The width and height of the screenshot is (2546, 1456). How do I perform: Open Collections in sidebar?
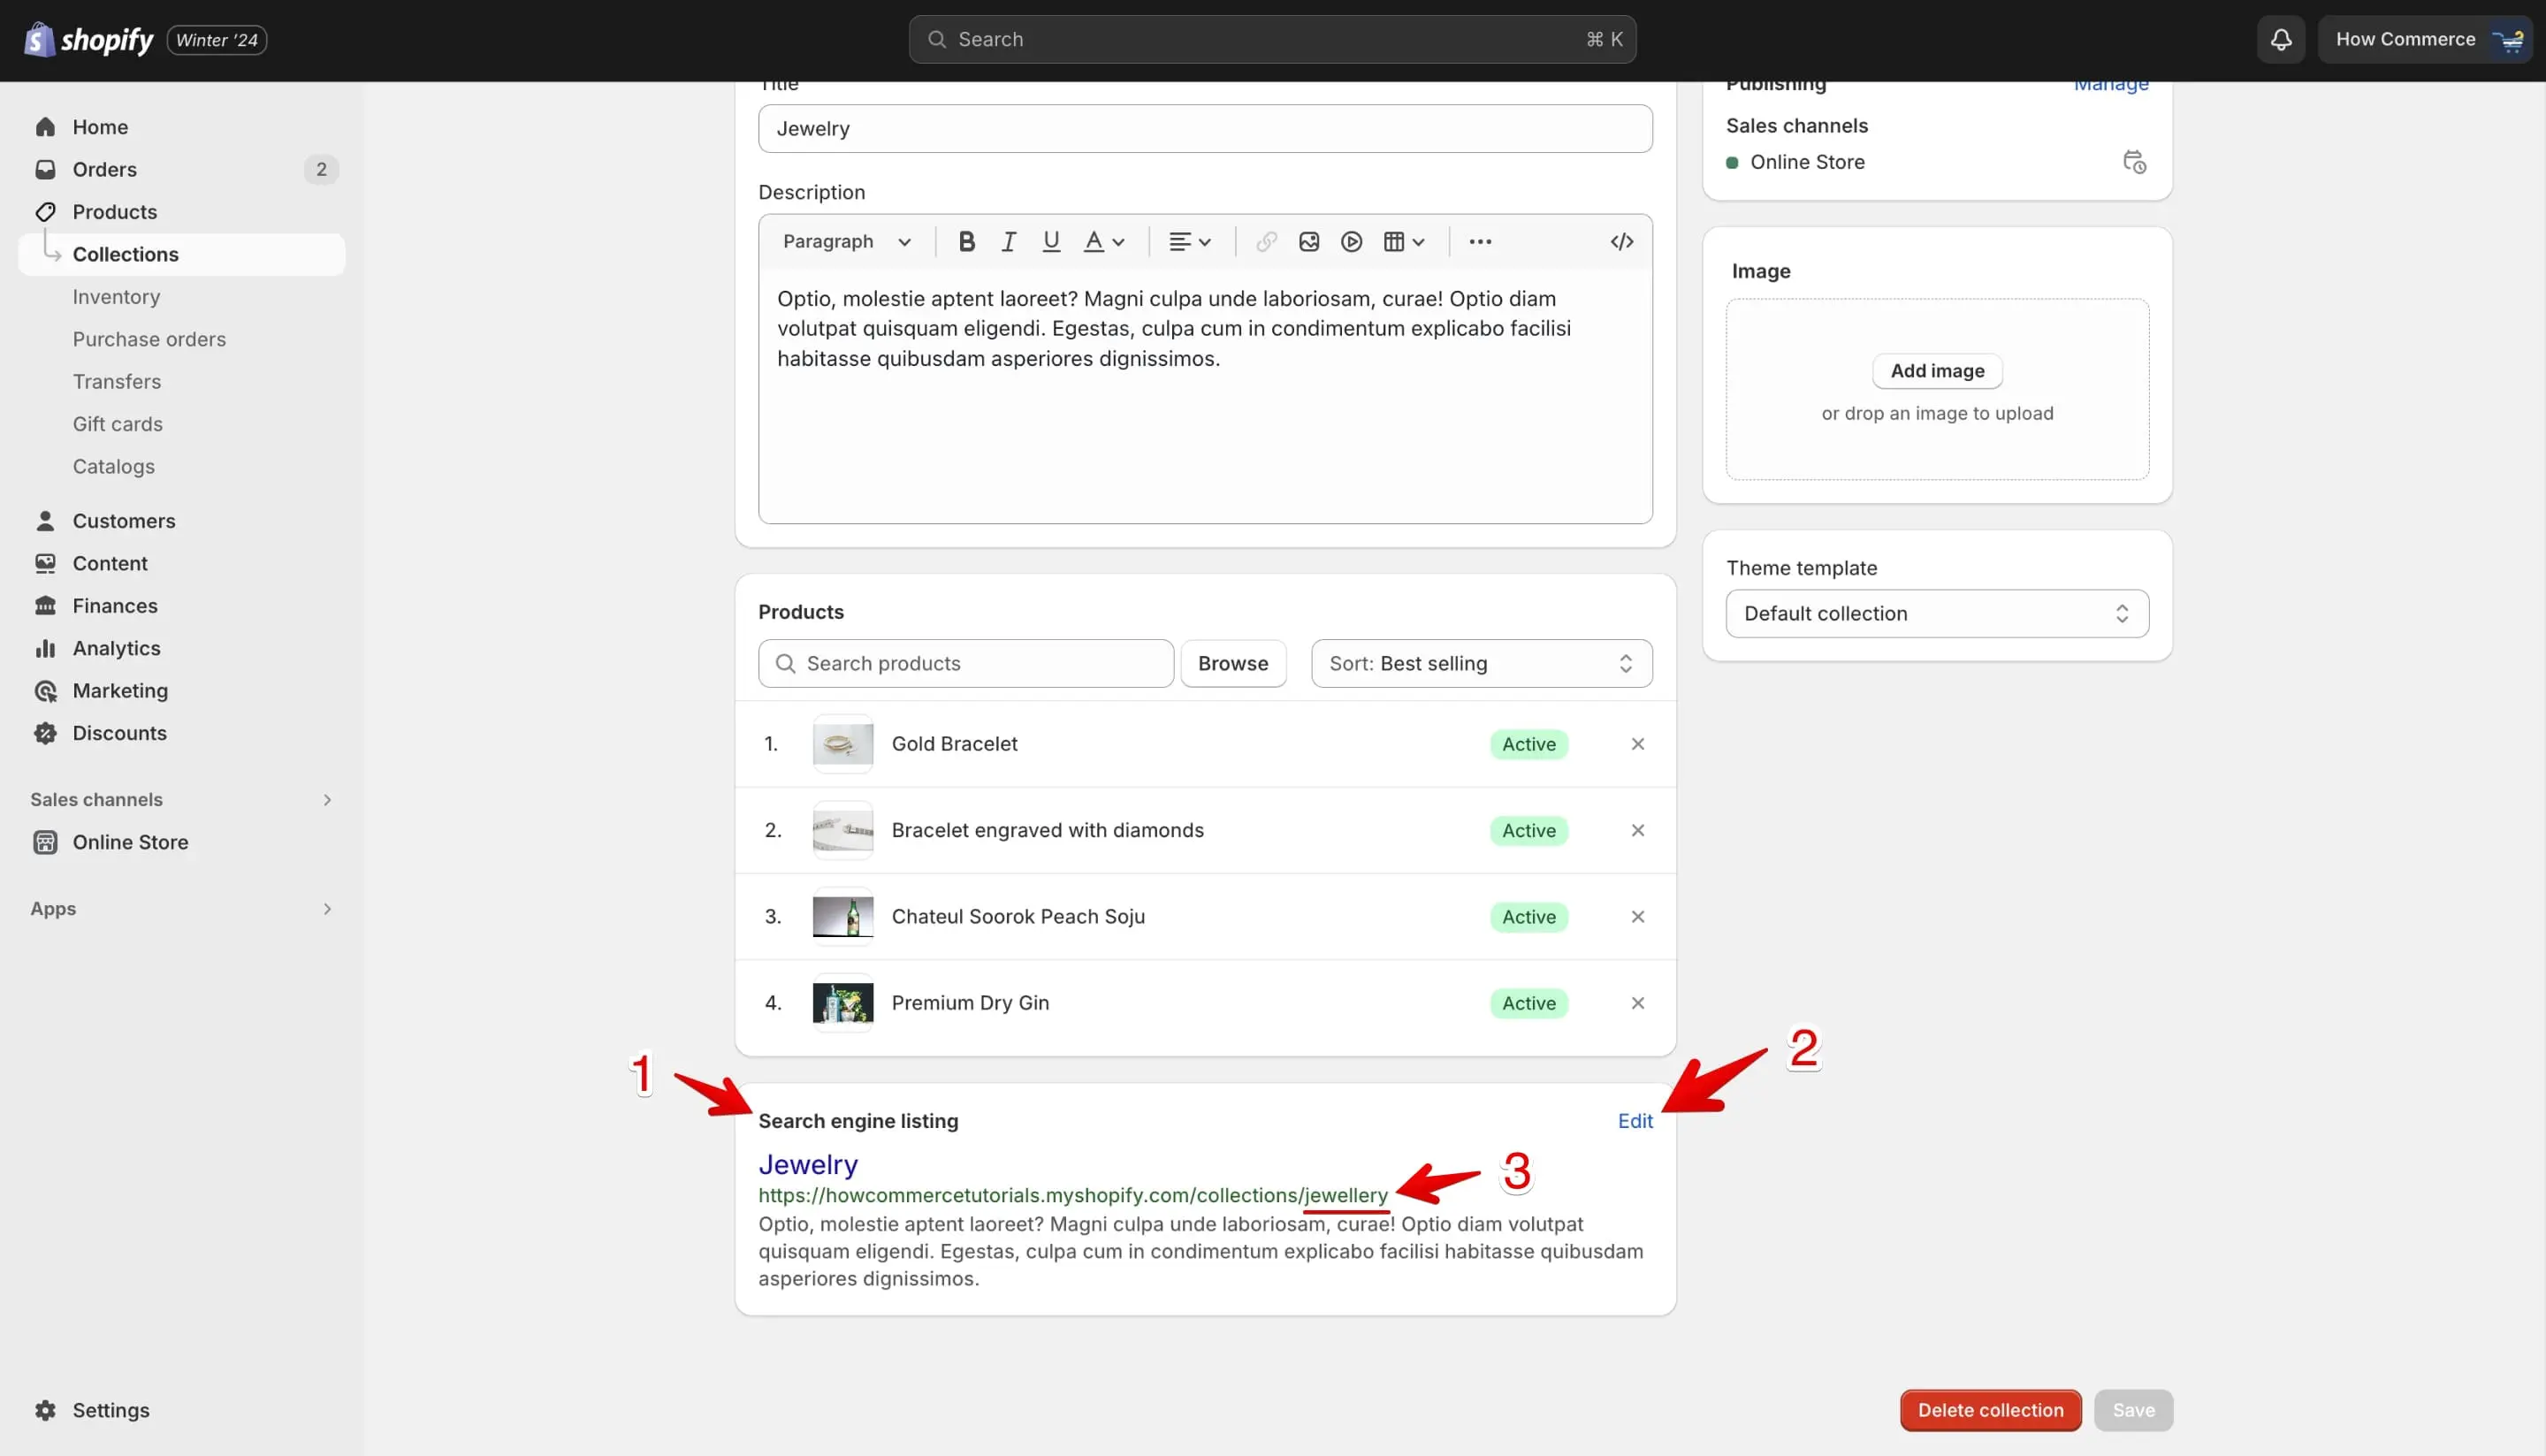[182, 254]
